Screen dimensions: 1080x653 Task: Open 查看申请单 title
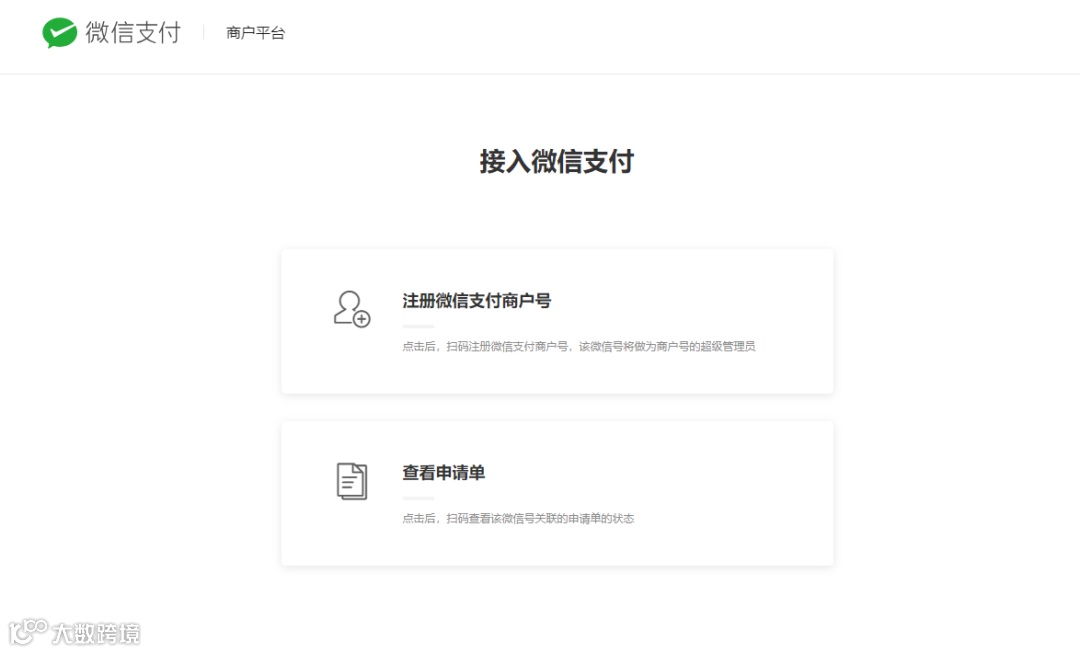444,473
